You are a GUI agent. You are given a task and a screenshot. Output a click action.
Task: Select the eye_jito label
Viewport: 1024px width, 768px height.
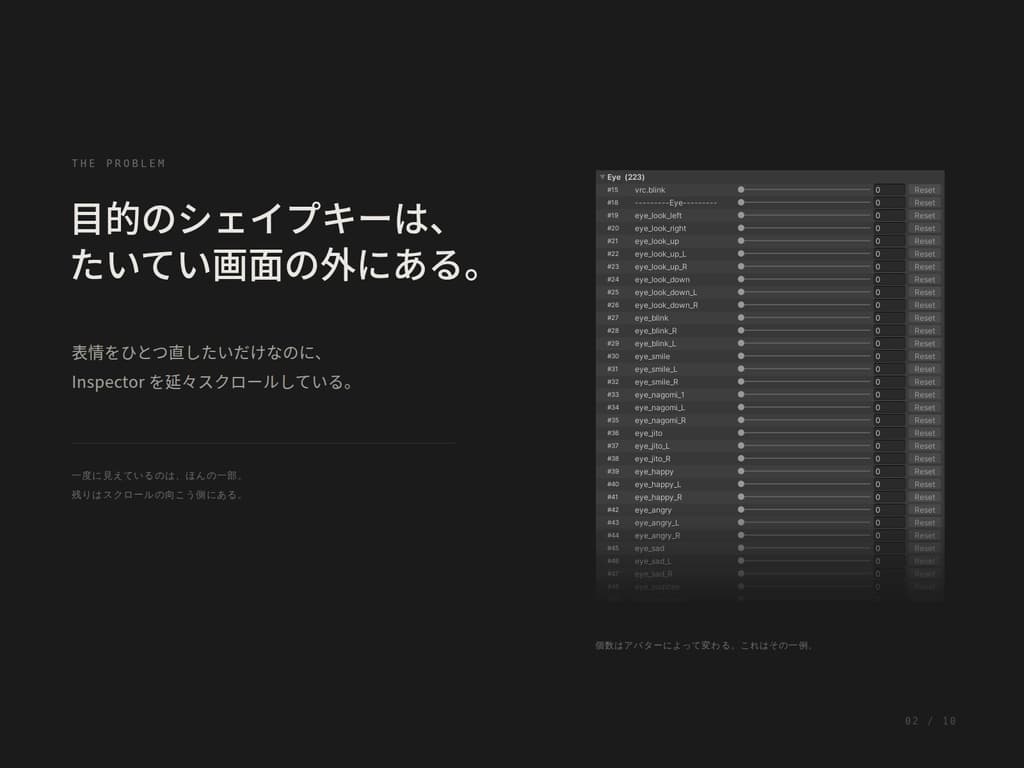pos(648,433)
